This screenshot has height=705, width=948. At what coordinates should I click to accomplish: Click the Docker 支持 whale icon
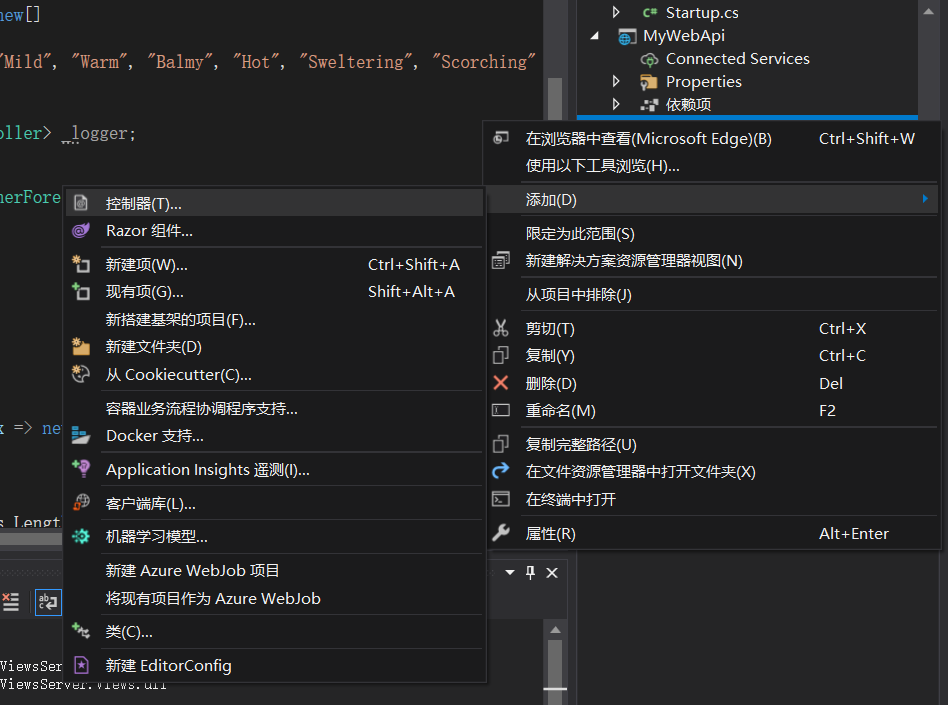tap(81, 435)
